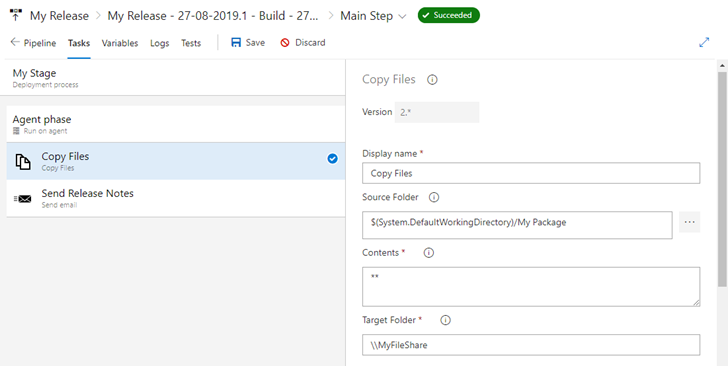The height and width of the screenshot is (366, 728).
Task: Click the Copy Files task document icon
Action: click(23, 161)
